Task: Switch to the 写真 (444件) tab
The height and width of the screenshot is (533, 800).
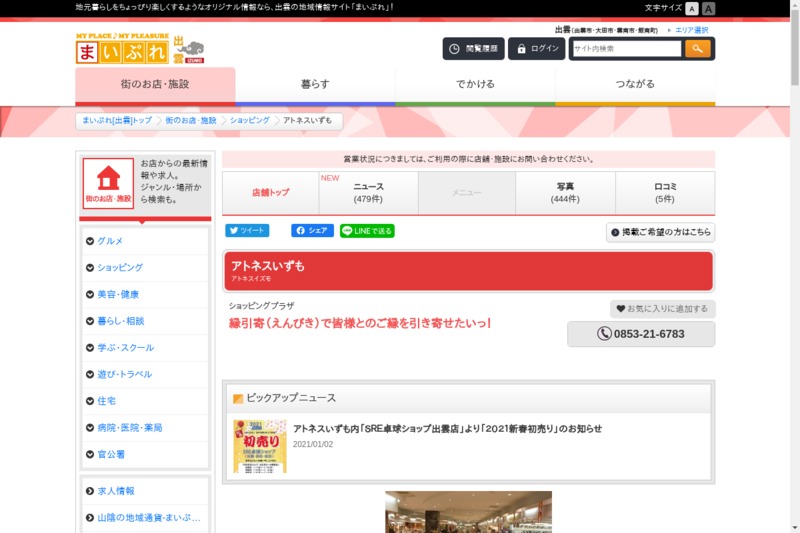Action: (565, 193)
